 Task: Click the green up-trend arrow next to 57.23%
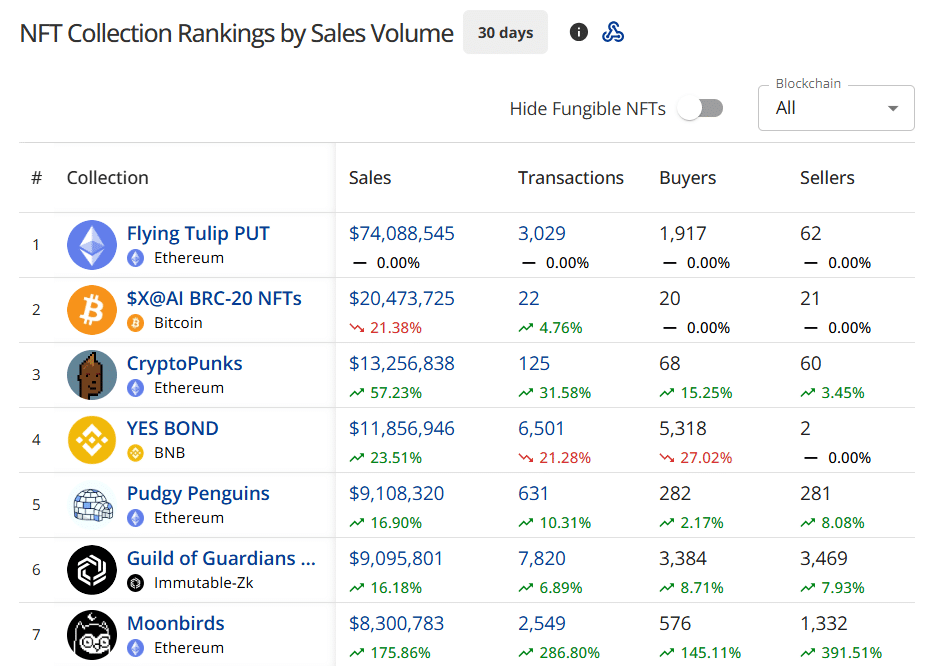357,393
